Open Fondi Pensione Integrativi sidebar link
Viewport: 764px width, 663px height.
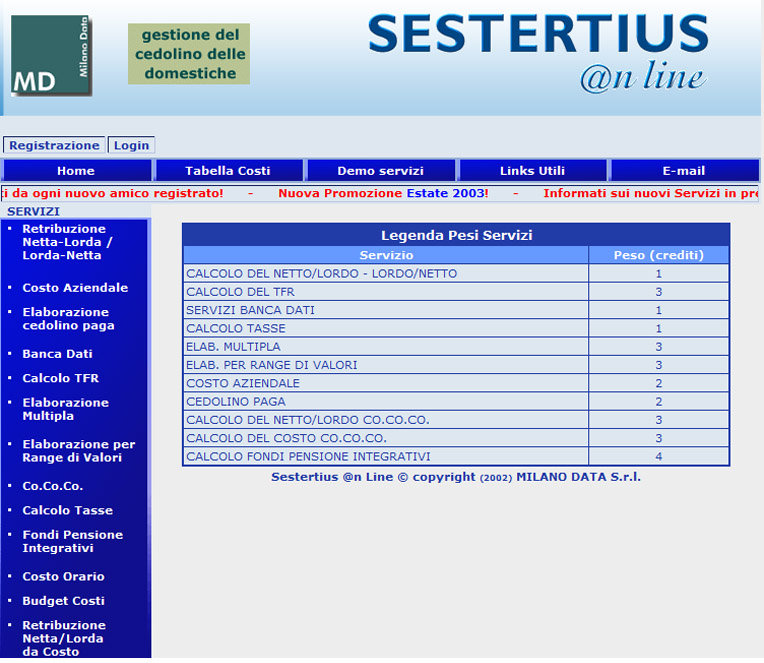point(73,541)
